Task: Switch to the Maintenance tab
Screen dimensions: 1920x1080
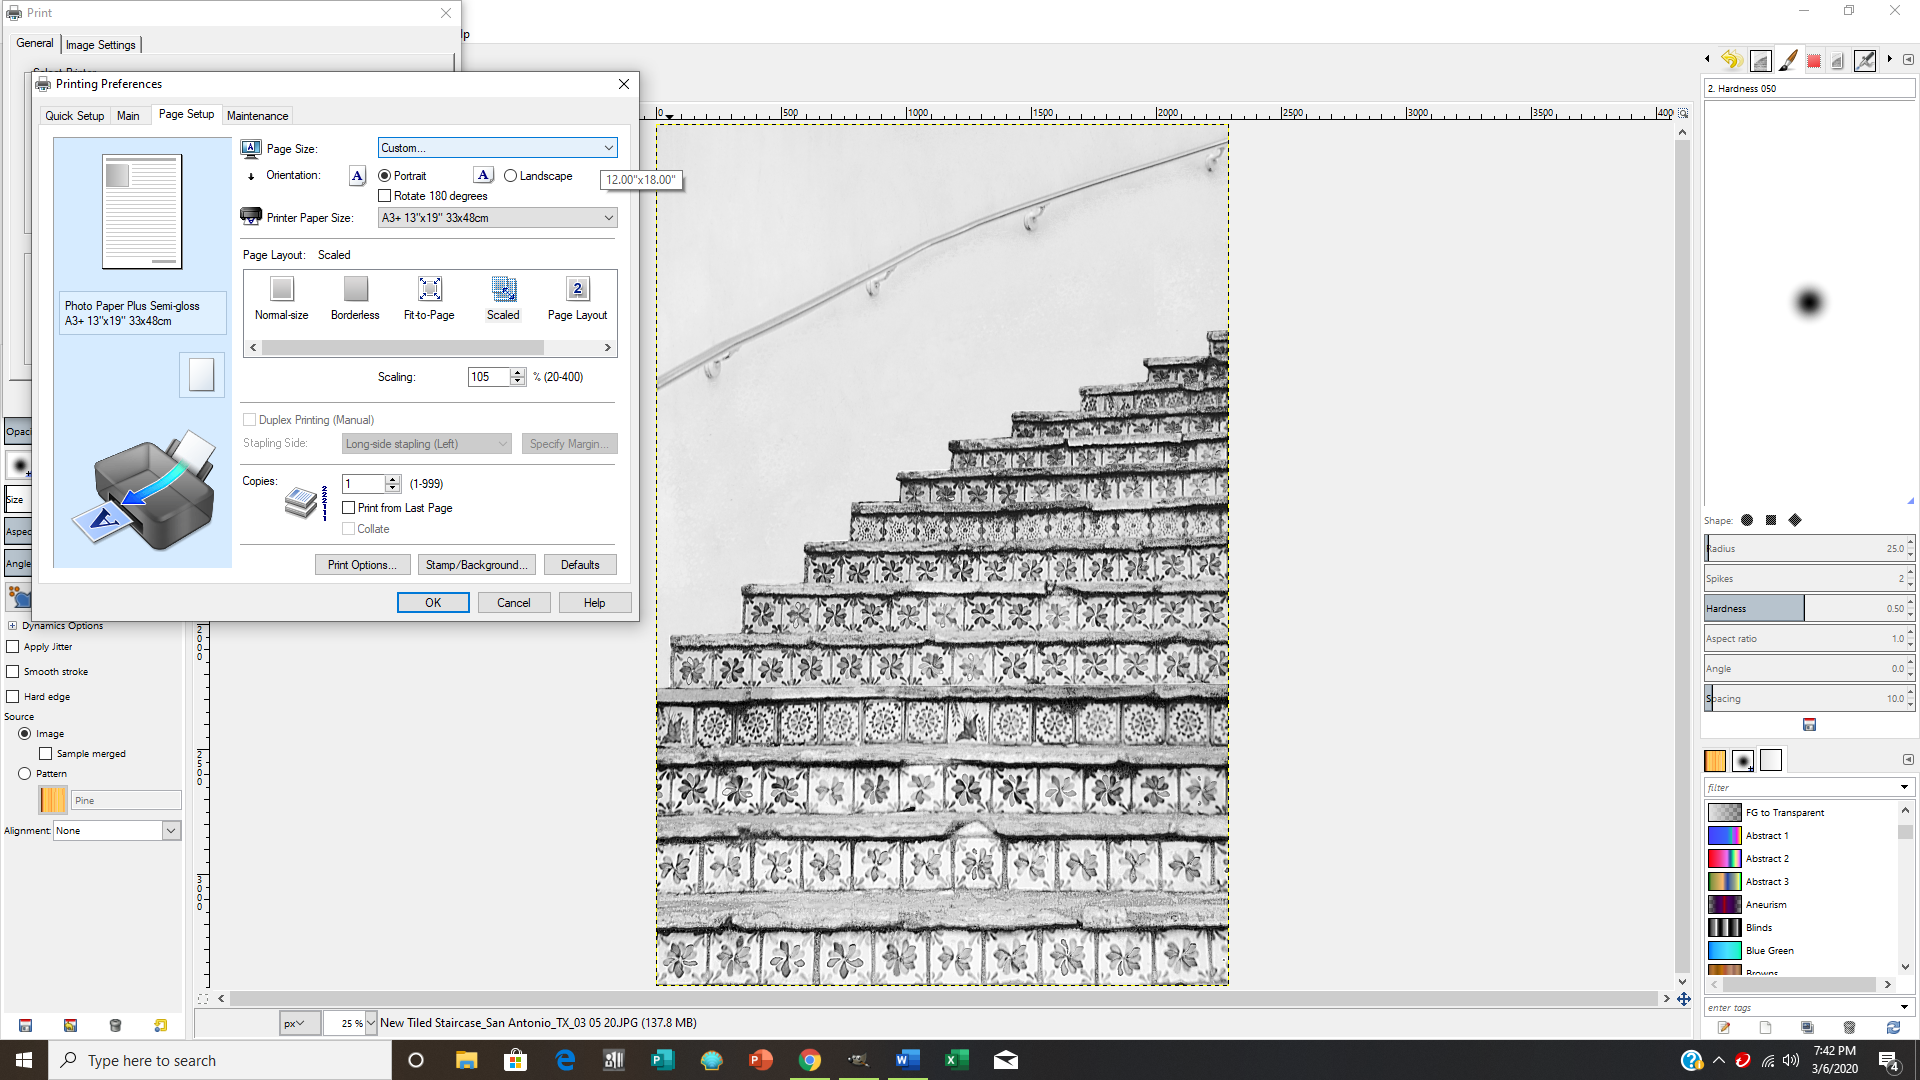Action: tap(257, 116)
